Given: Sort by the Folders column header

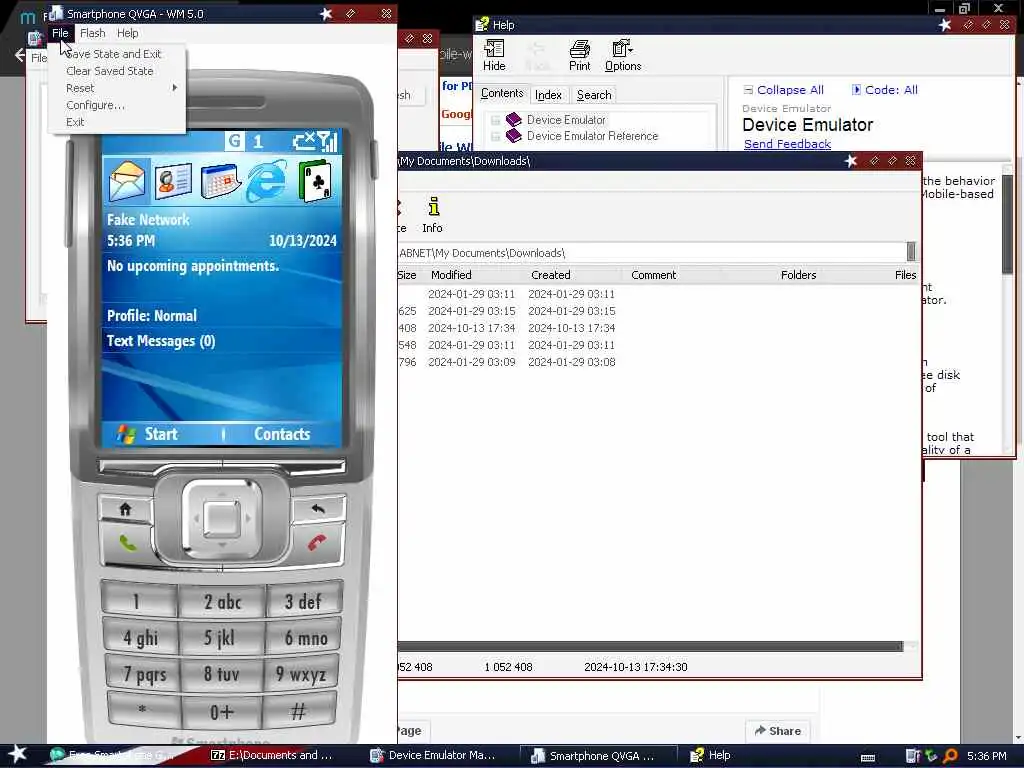Looking at the screenshot, I should click(798, 275).
